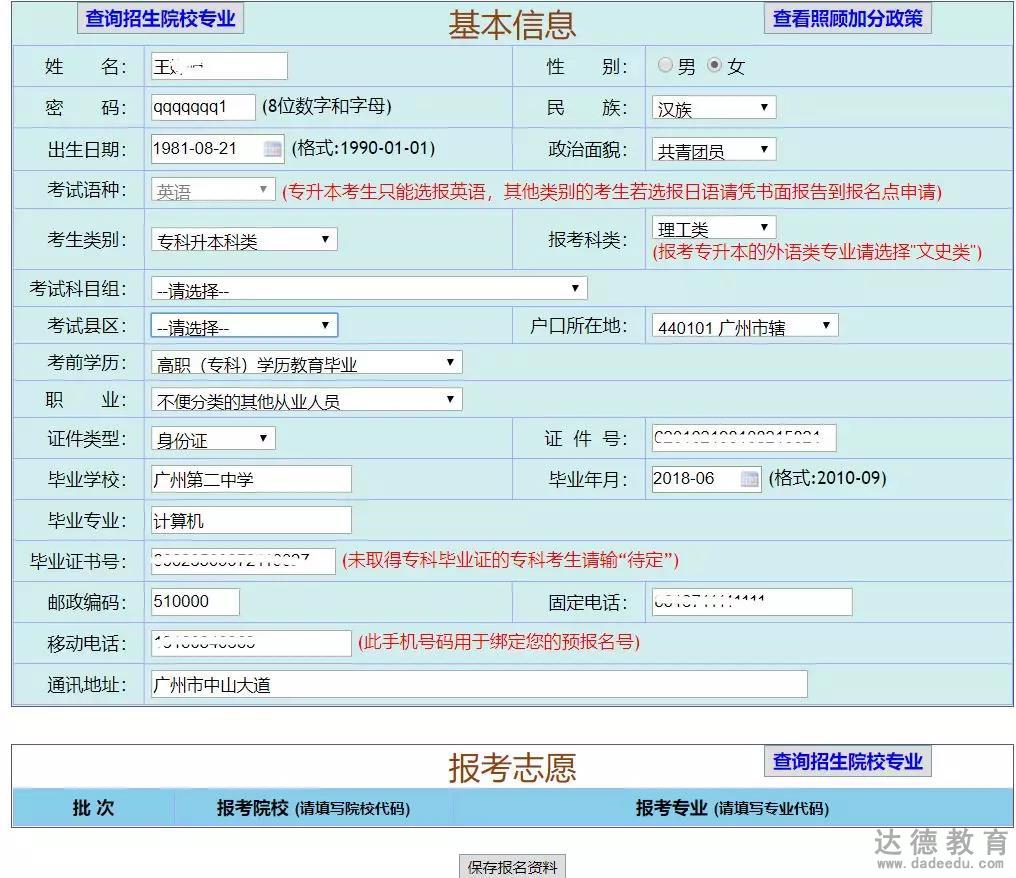Expand the 职业 dropdown
The image size is (1016, 878).
click(x=306, y=400)
